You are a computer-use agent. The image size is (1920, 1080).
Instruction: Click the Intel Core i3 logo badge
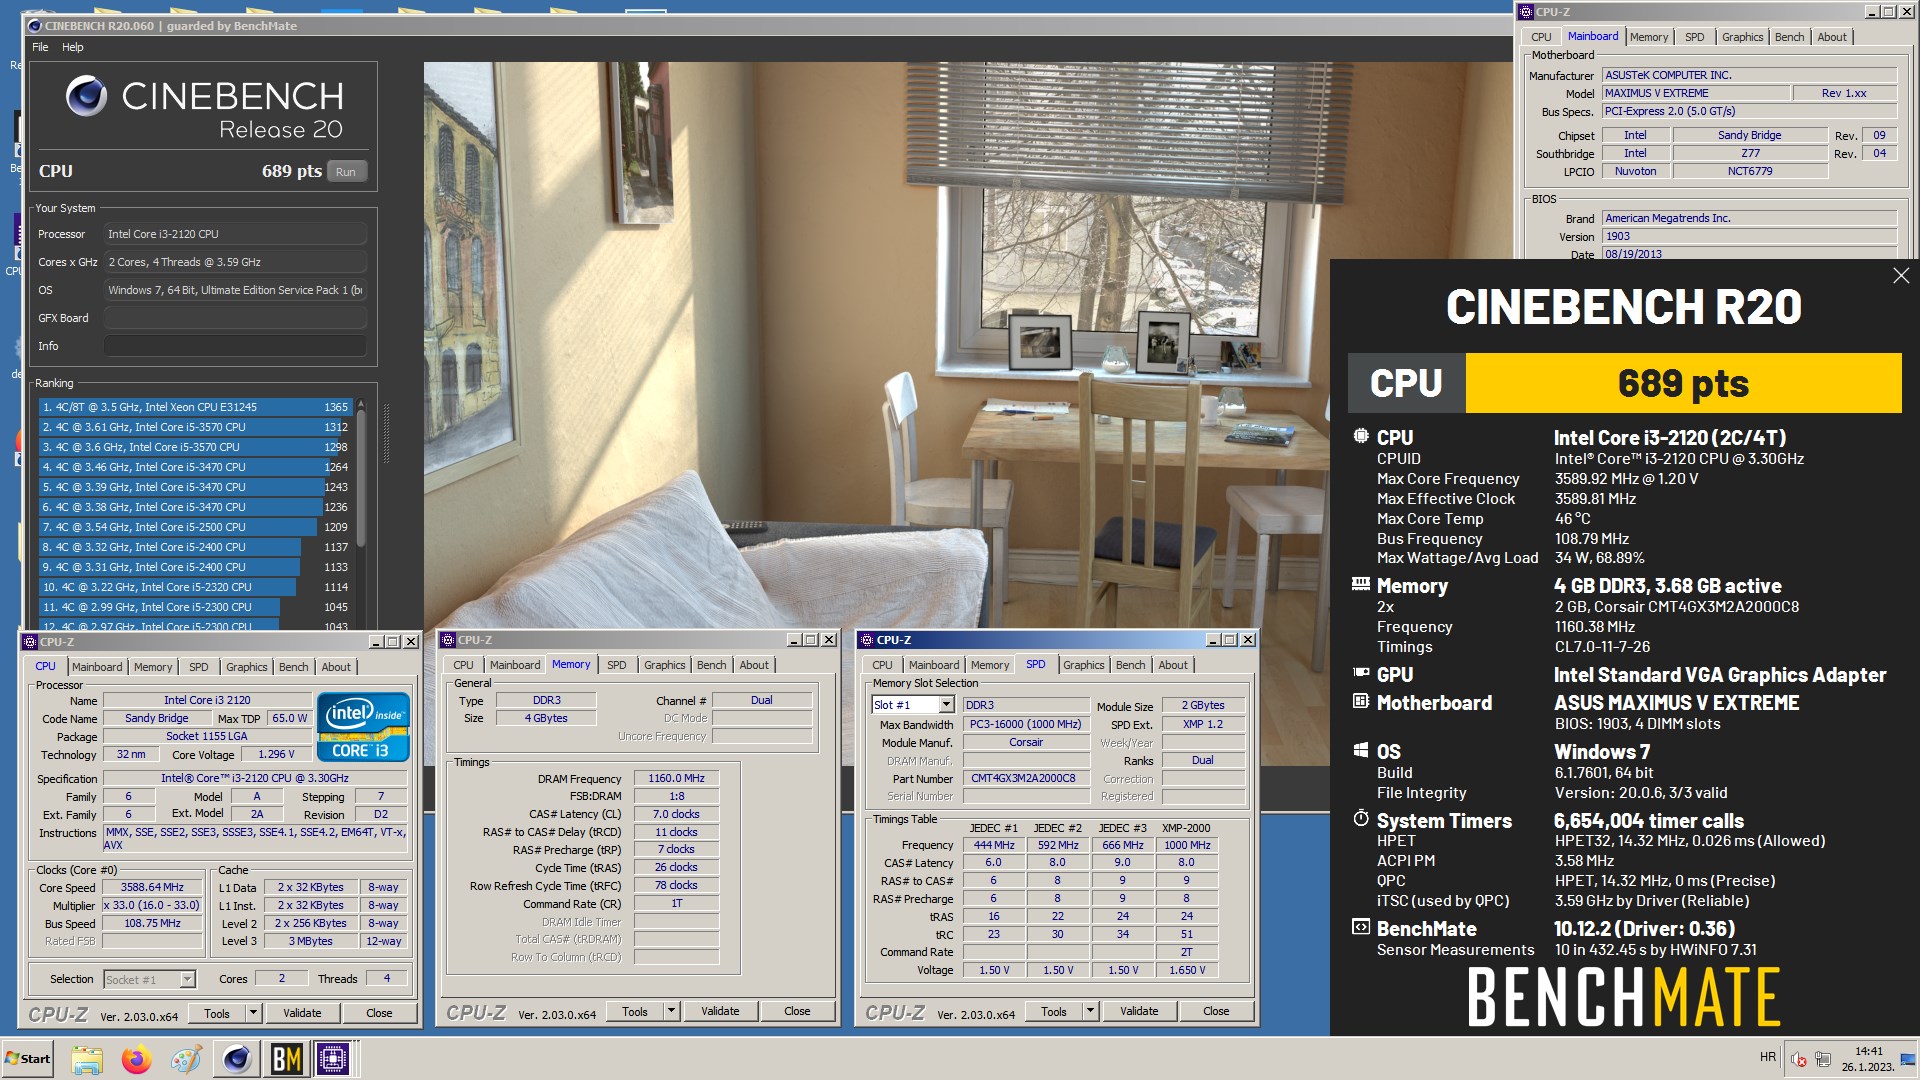[x=363, y=727]
